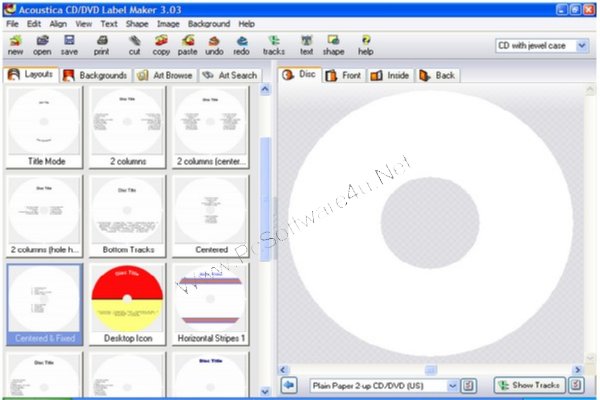Save the label with the save icon
600x400 pixels.
point(69,45)
